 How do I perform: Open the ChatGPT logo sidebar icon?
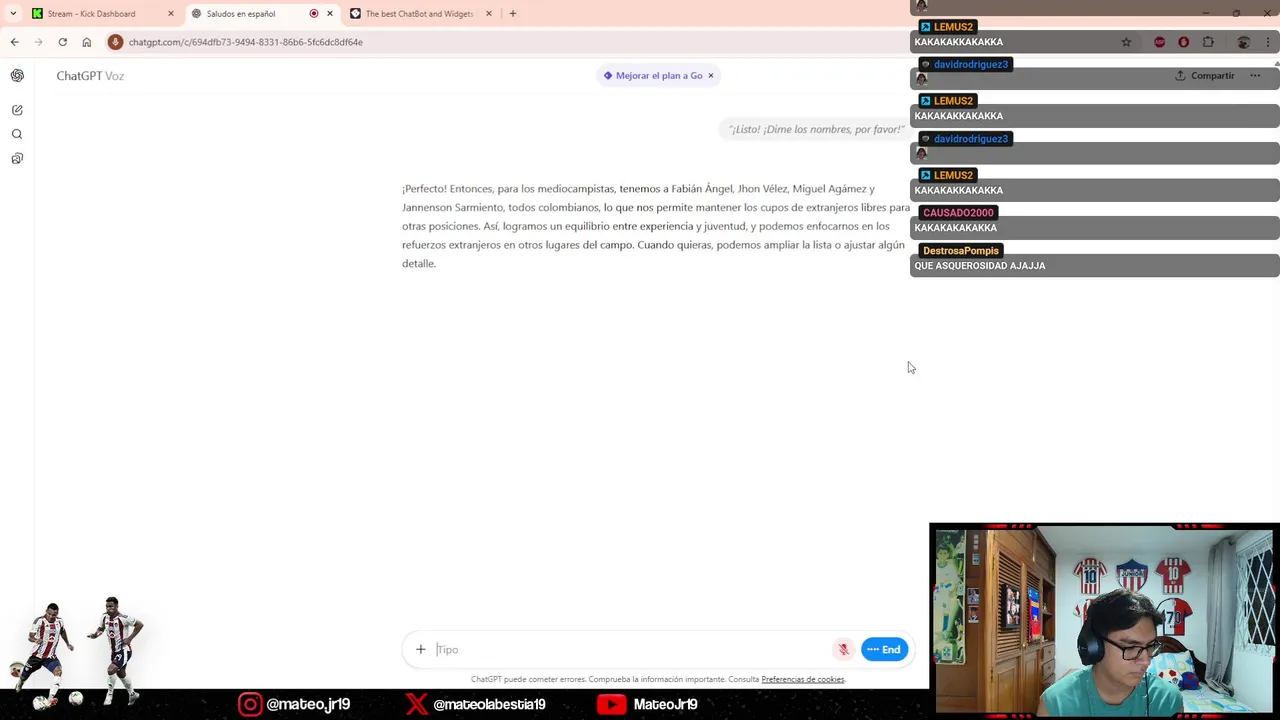click(x=17, y=76)
